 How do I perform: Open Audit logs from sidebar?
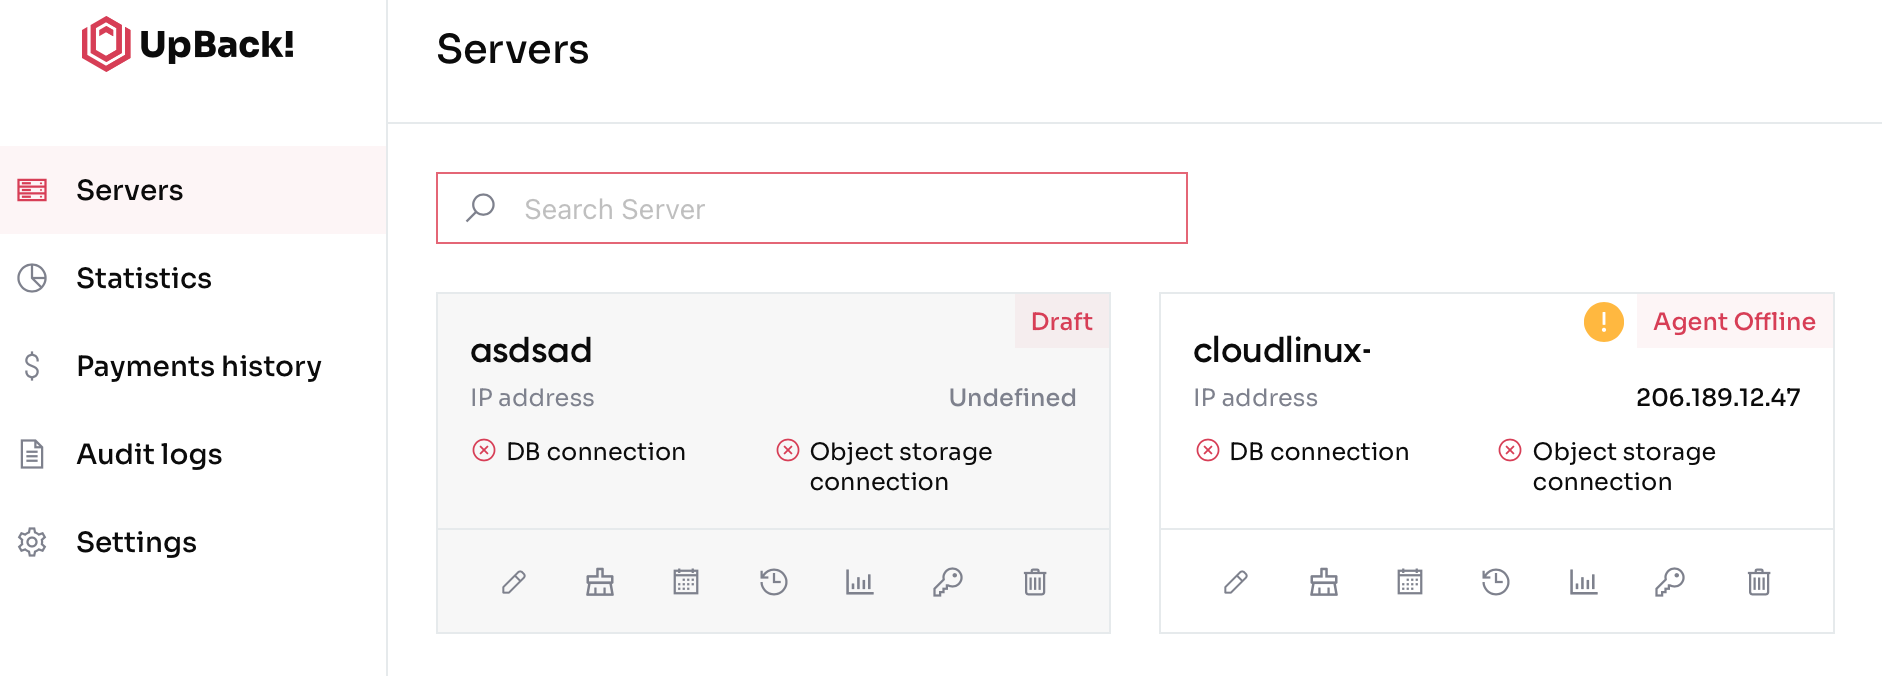(149, 454)
